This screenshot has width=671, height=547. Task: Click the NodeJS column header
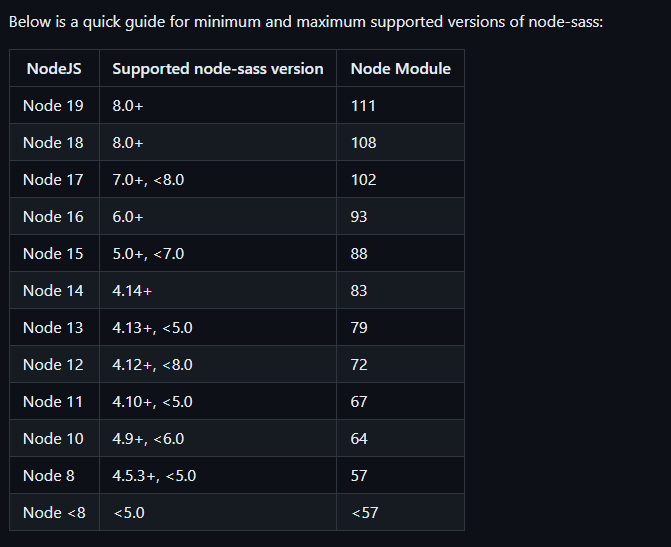click(54, 69)
